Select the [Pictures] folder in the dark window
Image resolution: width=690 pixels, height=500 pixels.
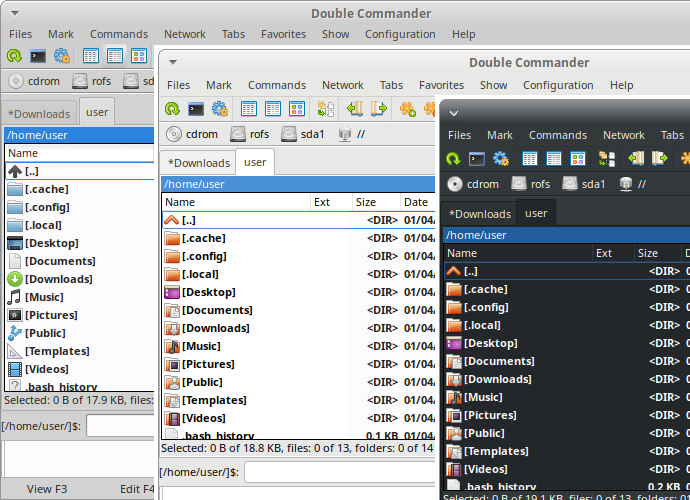[490, 415]
